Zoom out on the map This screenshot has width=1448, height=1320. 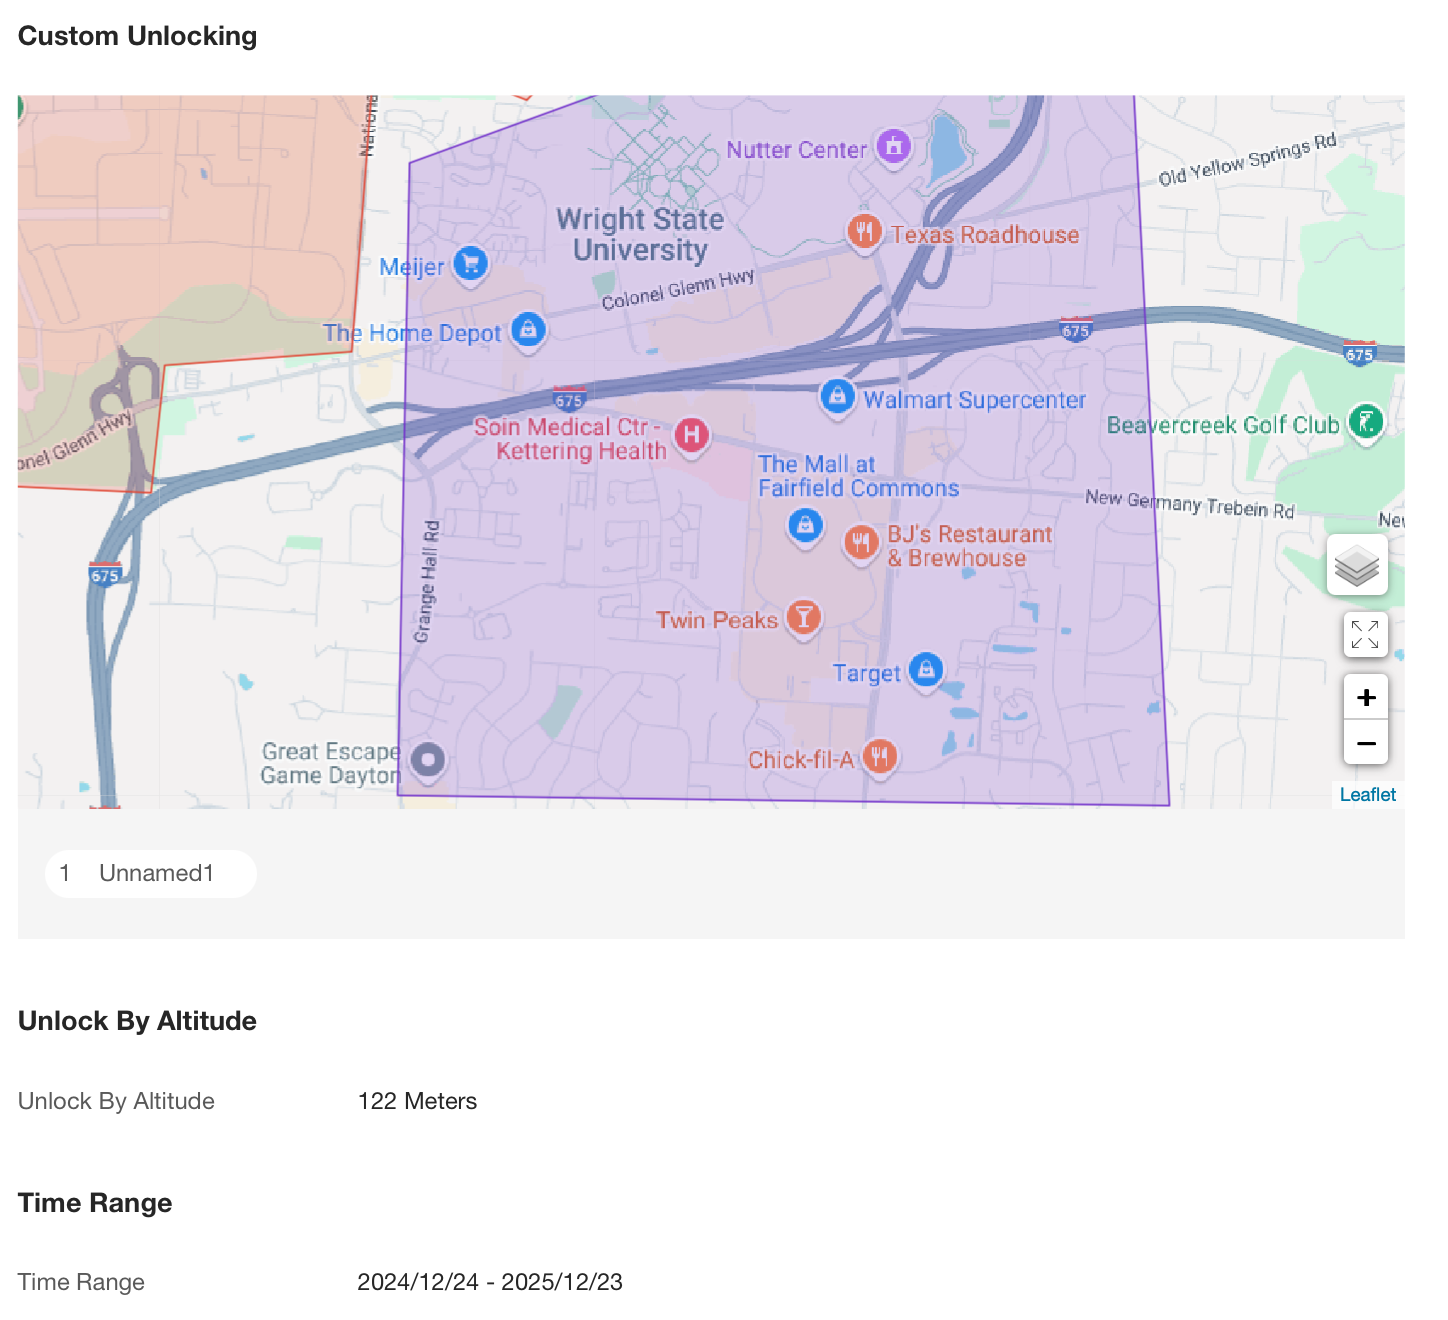1366,743
